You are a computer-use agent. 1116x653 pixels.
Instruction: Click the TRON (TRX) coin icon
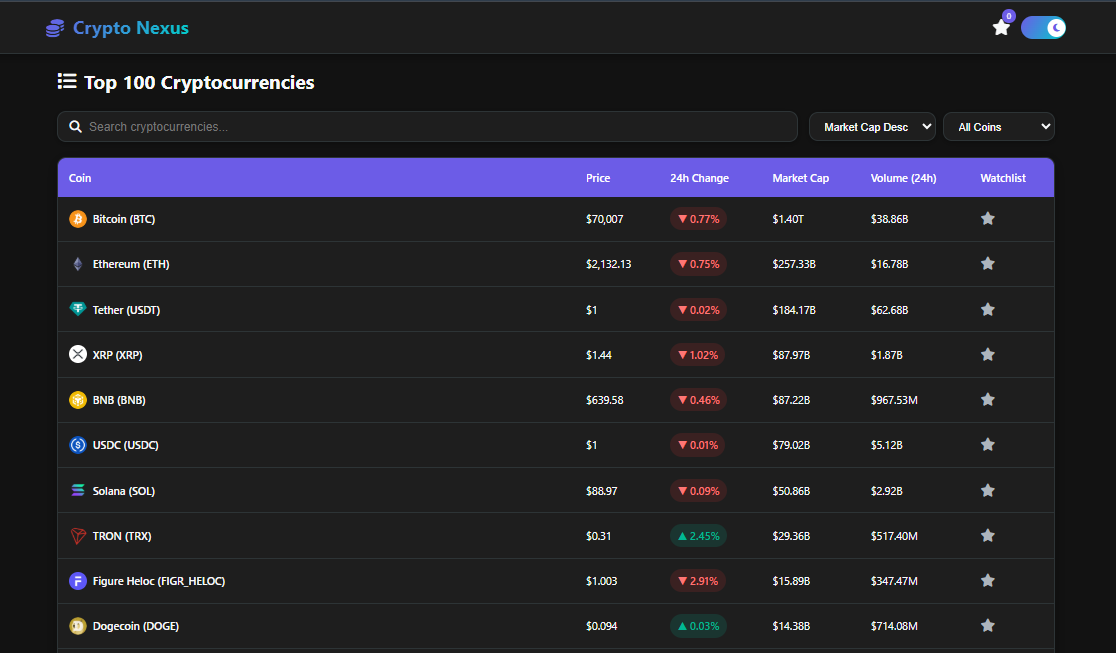click(78, 535)
